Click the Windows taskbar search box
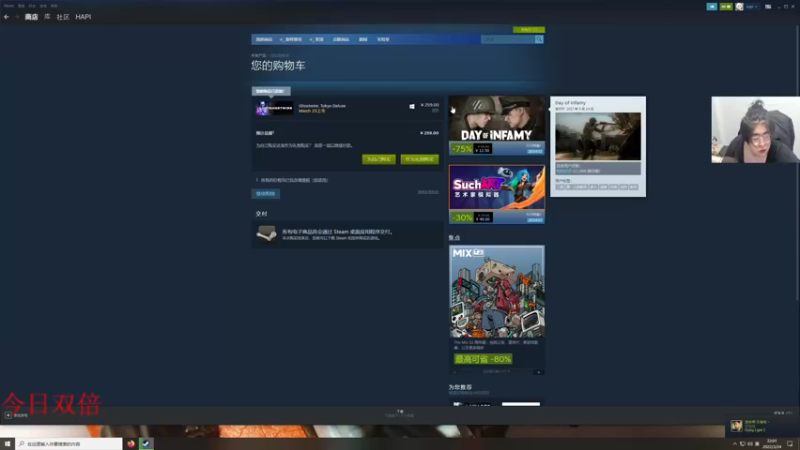800x450 pixels. point(69,444)
